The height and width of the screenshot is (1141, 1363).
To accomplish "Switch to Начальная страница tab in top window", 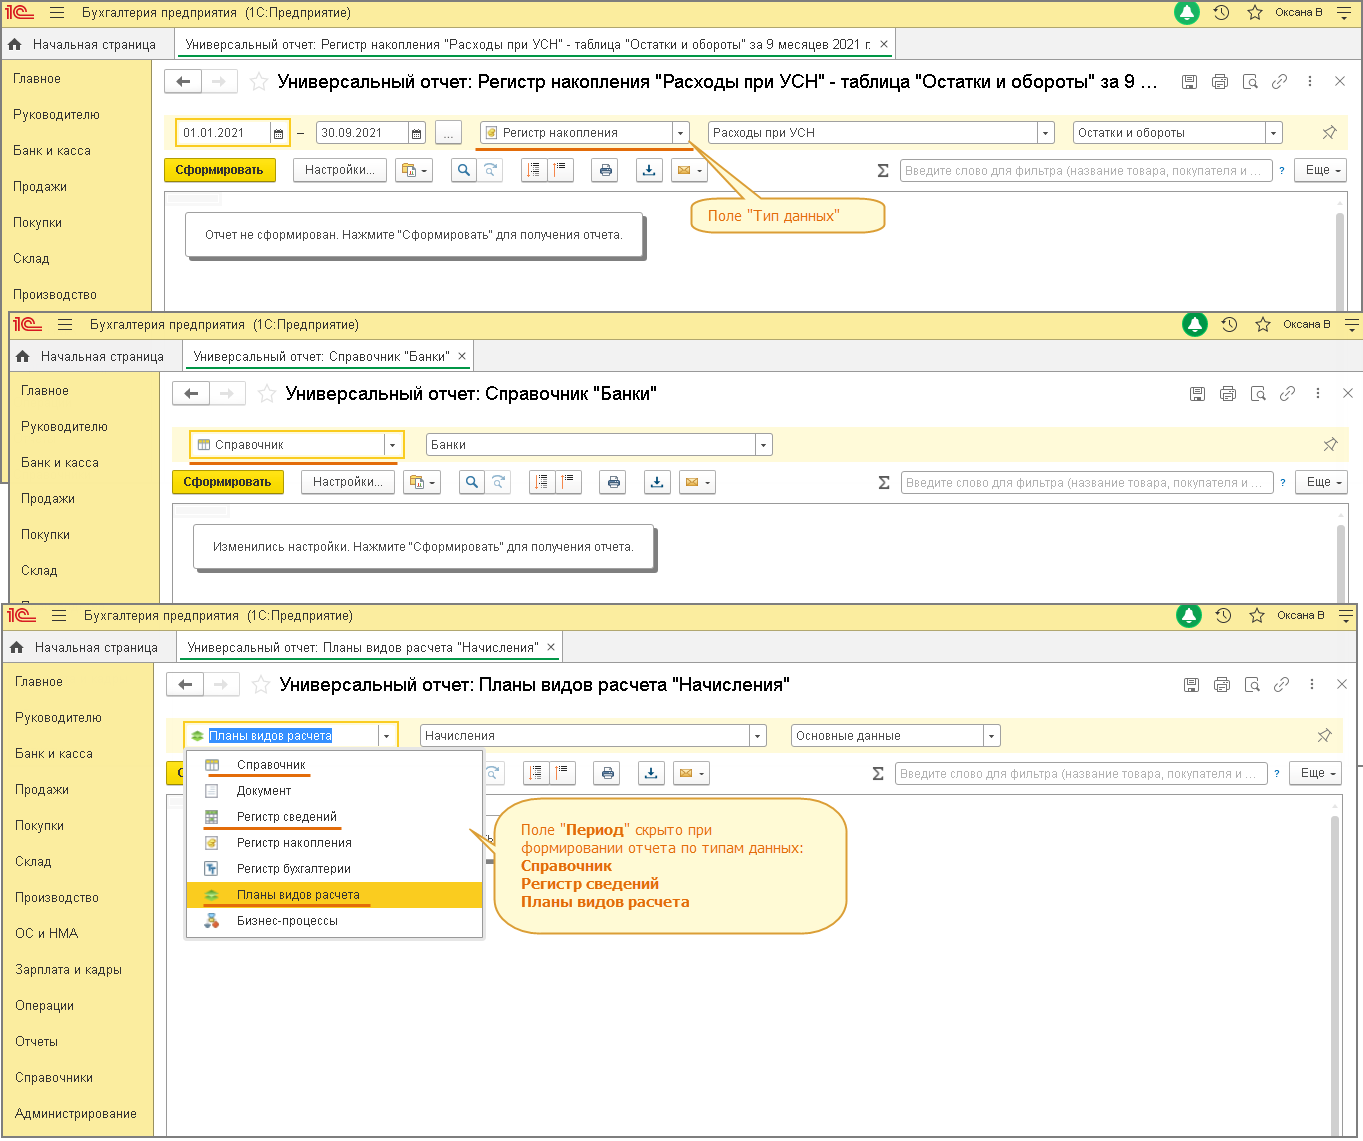I will (x=82, y=44).
